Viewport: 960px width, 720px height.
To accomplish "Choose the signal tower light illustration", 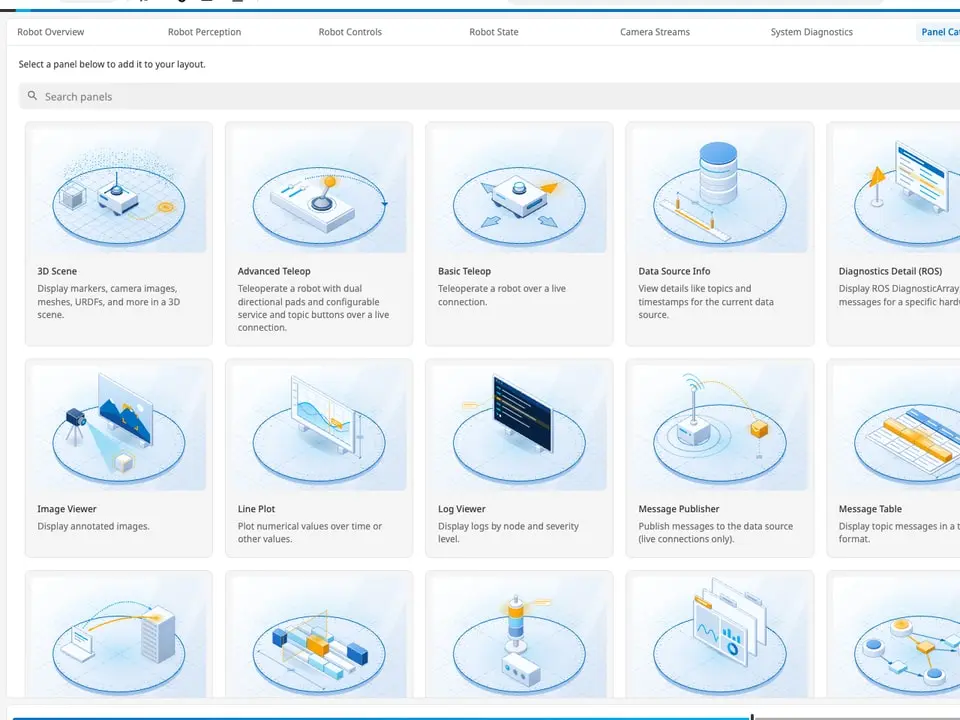I will pos(519,637).
